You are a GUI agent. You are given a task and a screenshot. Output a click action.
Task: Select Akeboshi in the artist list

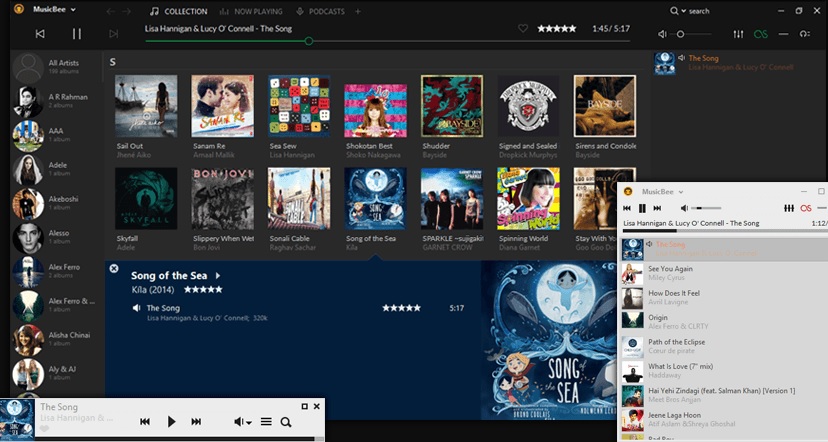coord(57,203)
